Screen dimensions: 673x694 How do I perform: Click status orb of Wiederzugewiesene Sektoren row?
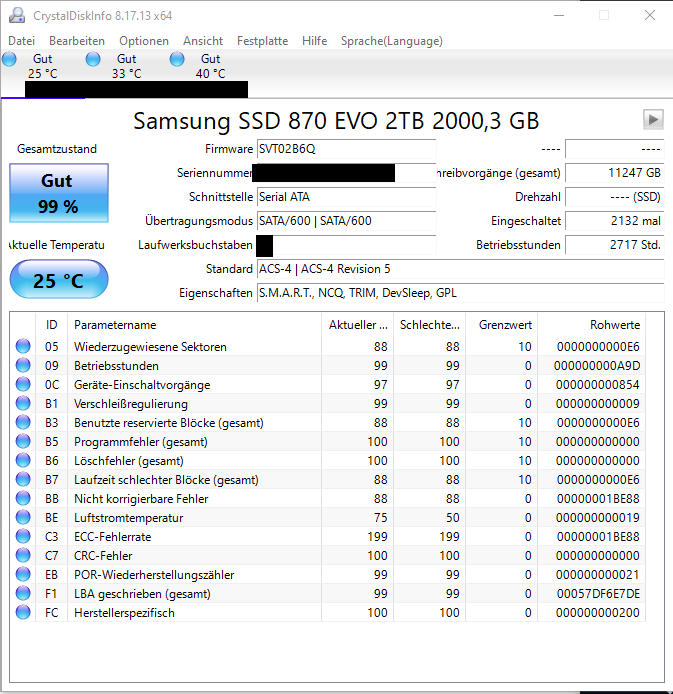pyautogui.click(x=23, y=346)
